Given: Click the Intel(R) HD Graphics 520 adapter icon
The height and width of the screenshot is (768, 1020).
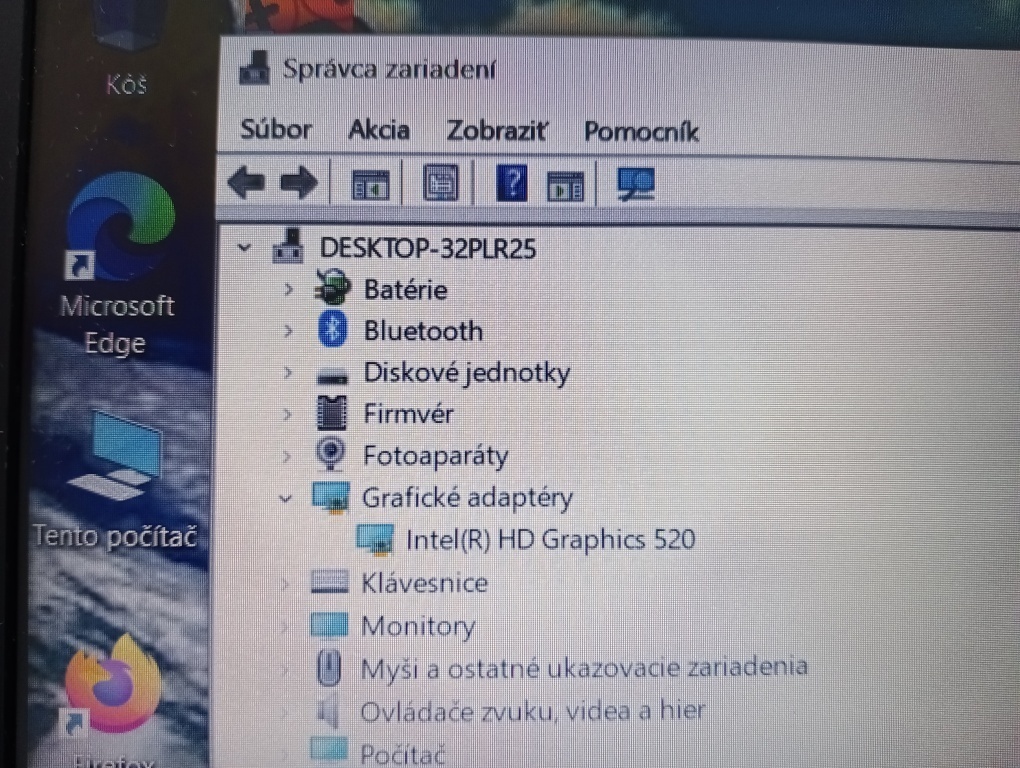Looking at the screenshot, I should tap(378, 539).
